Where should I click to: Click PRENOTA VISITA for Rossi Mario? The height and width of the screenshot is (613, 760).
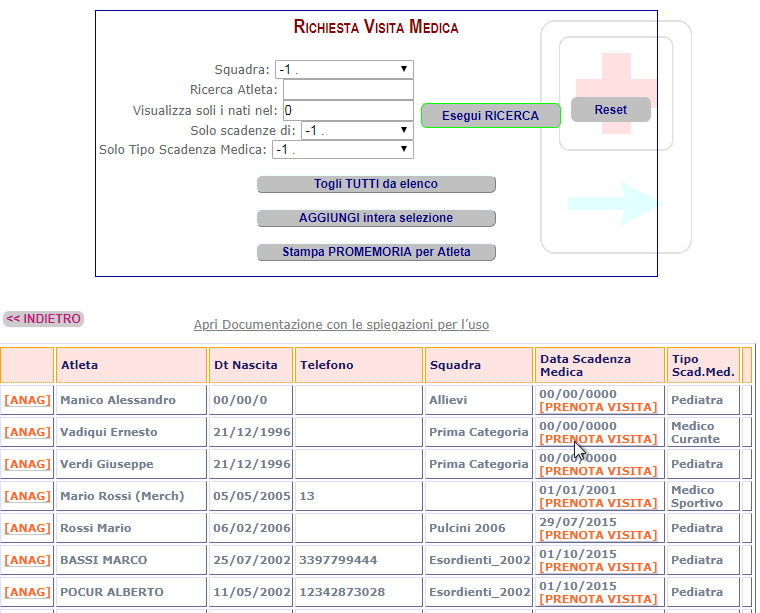(x=598, y=535)
